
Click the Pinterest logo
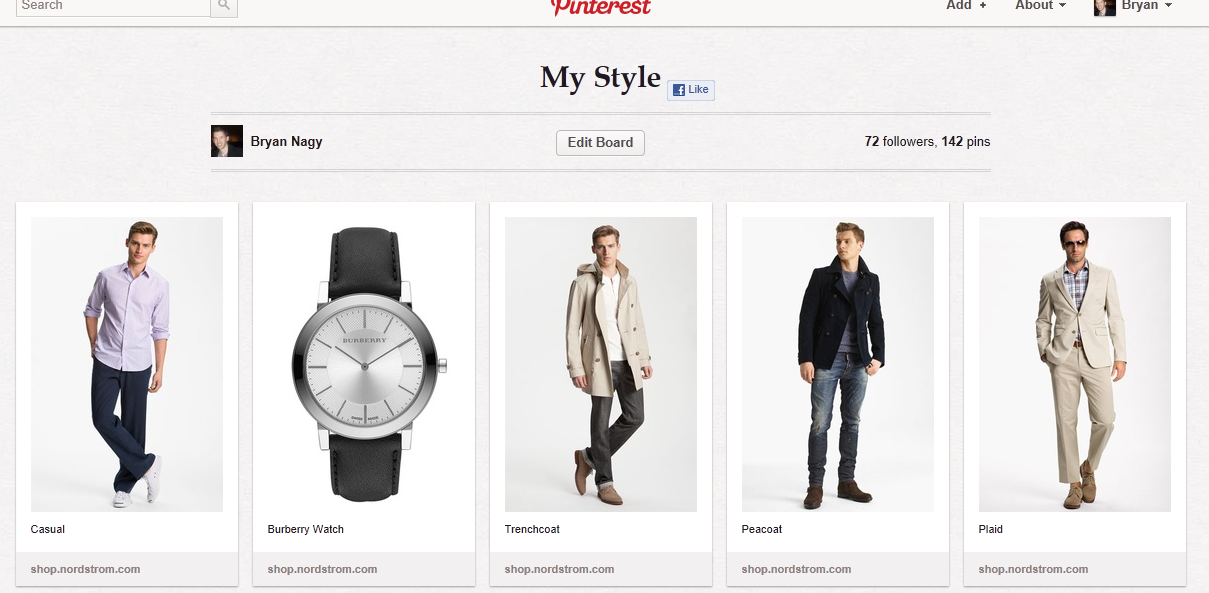pos(601,7)
